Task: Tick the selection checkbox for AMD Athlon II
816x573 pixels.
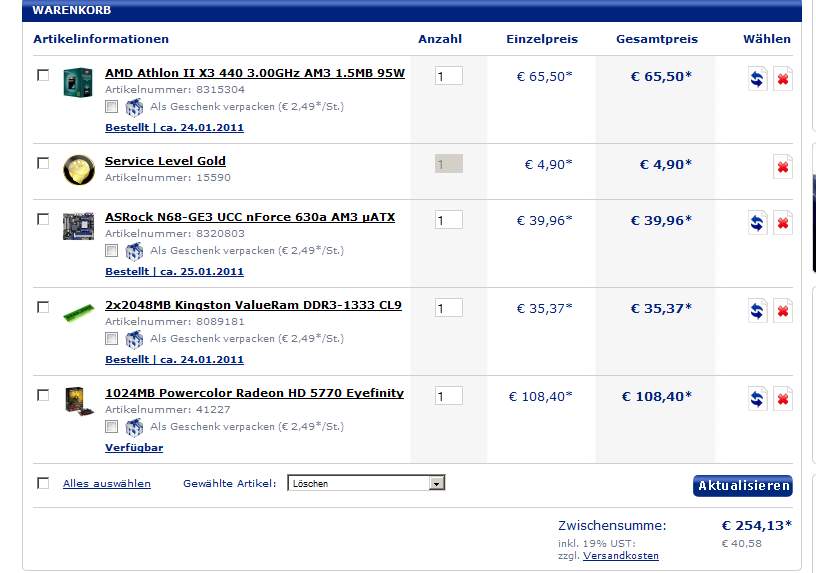Action: [x=43, y=75]
